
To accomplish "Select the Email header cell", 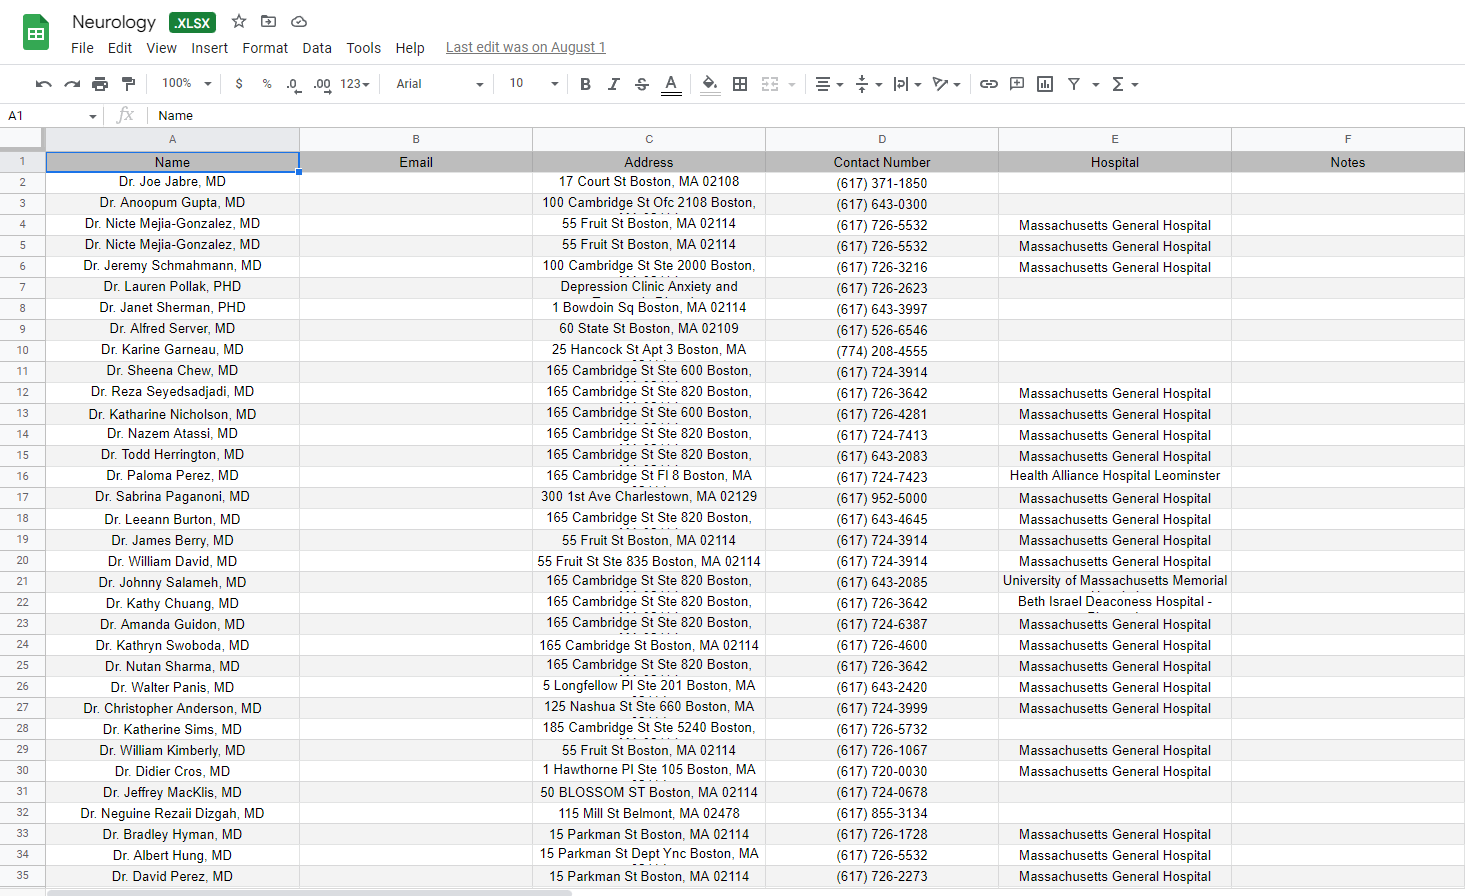I will coord(416,162).
